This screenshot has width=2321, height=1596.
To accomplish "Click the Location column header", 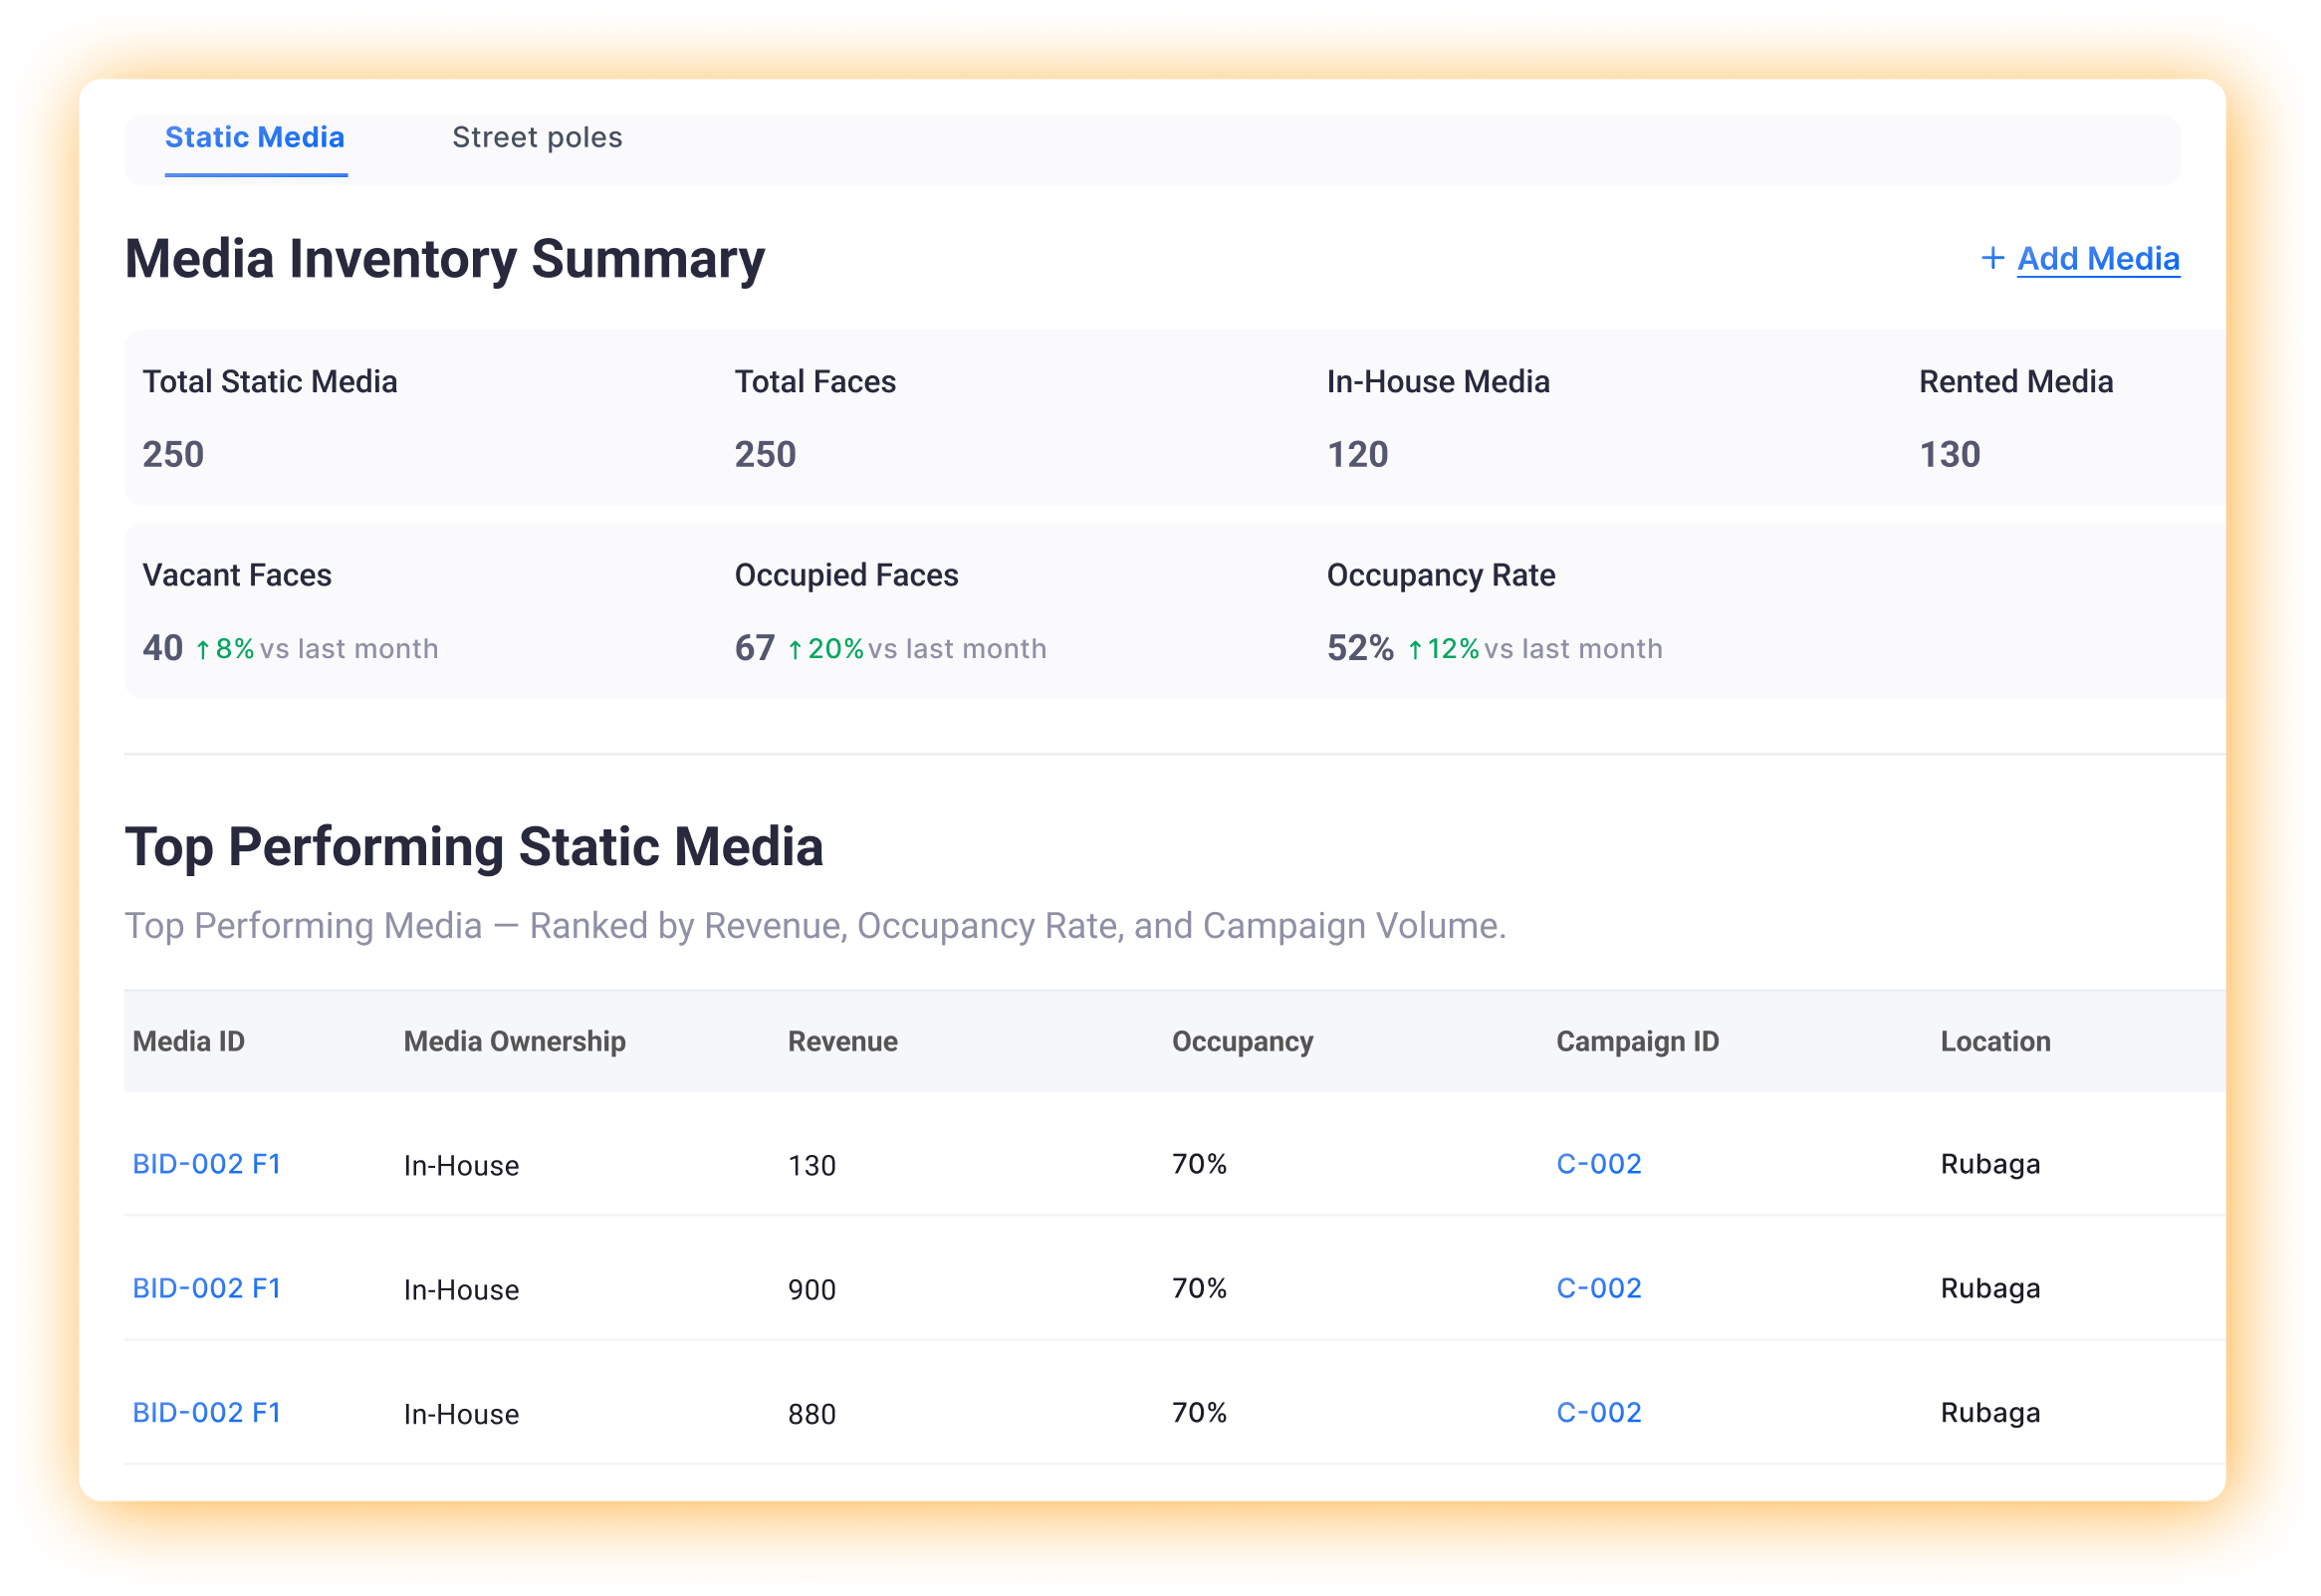I will click(1995, 1041).
